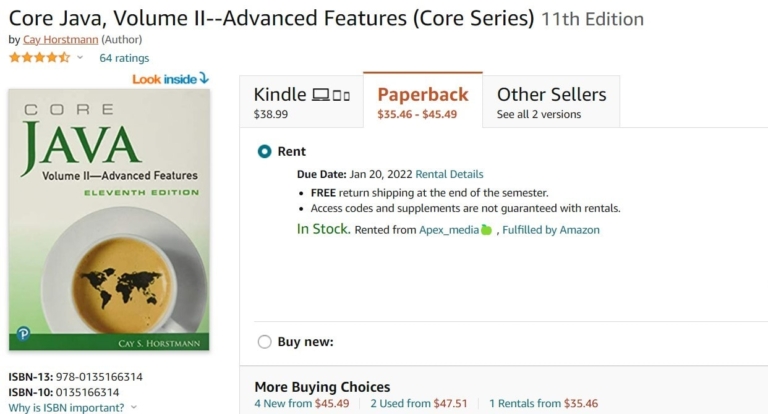Open the Other Sellers tab

coord(551,102)
